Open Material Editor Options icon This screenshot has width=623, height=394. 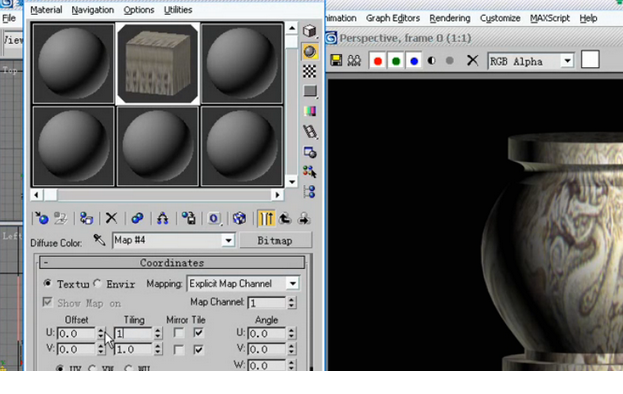(x=310, y=152)
